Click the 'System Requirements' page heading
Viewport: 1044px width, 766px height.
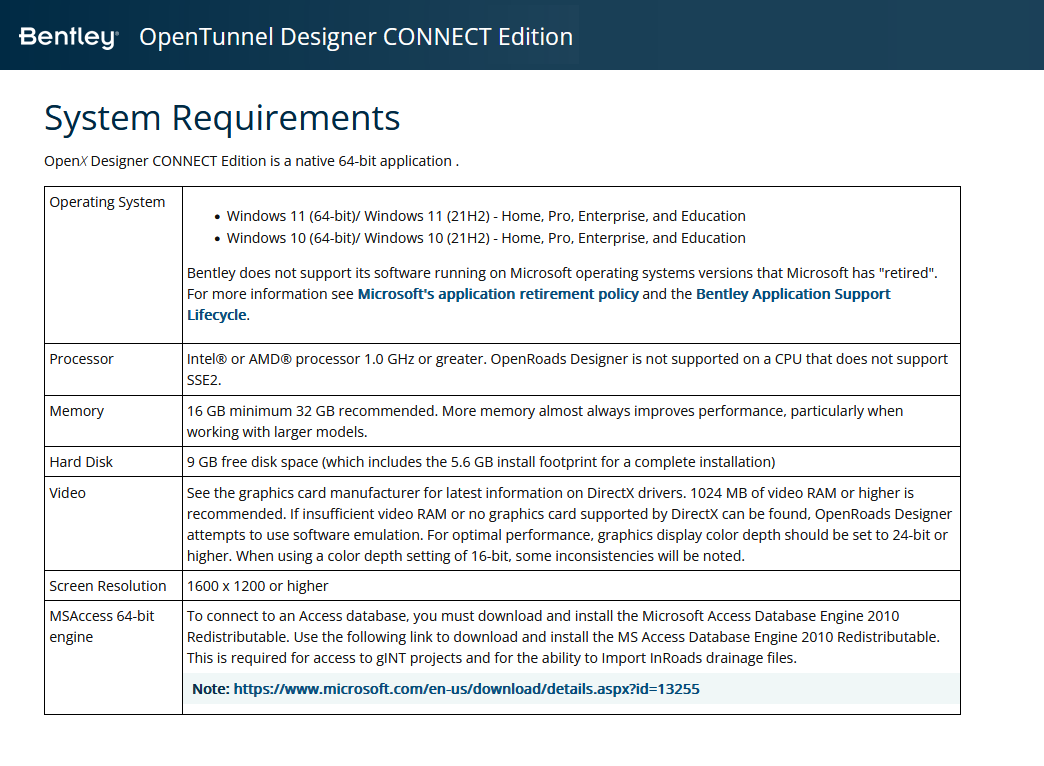click(x=222, y=118)
